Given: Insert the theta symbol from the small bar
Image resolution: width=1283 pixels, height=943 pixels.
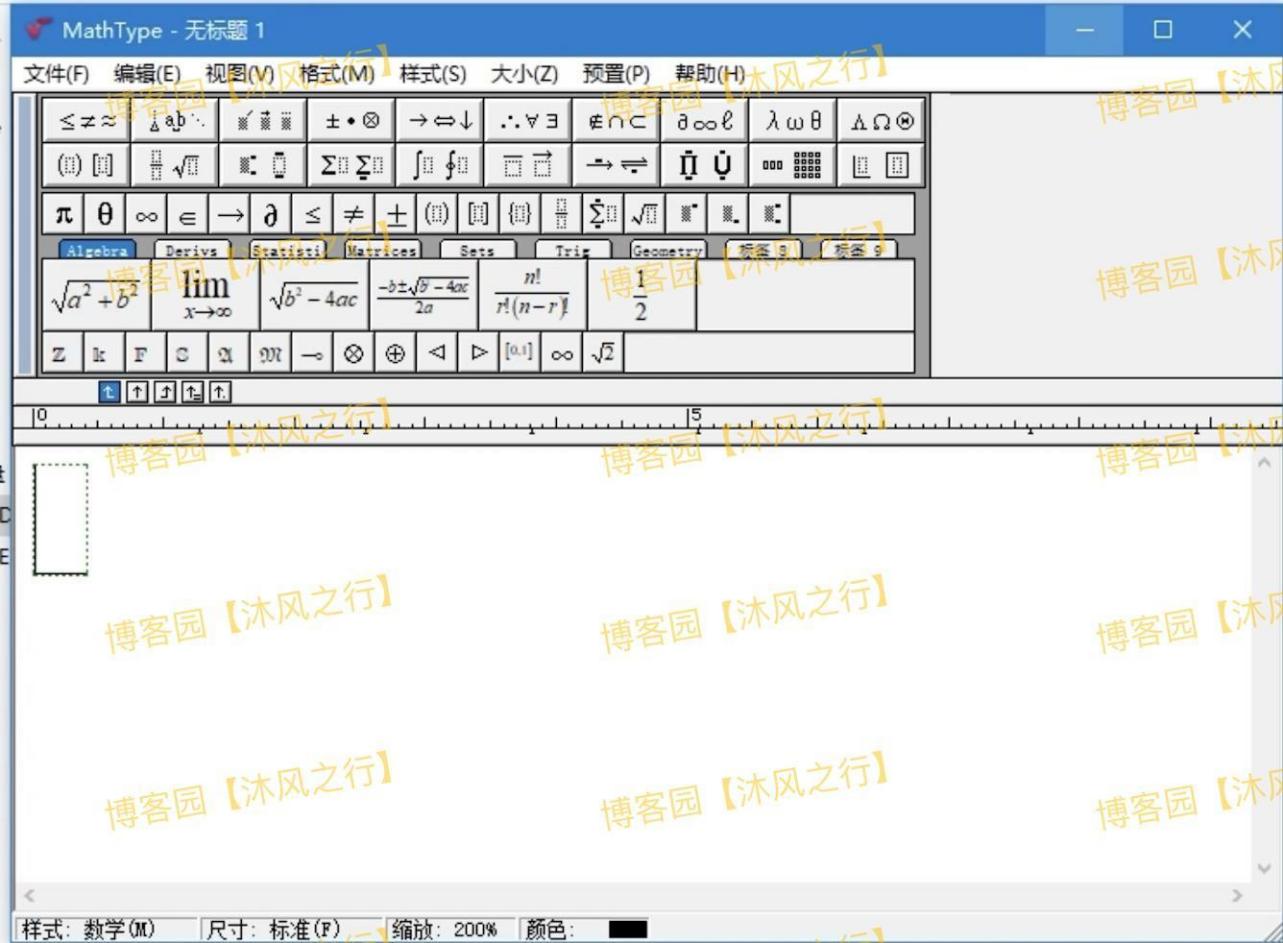Looking at the screenshot, I should [105, 214].
